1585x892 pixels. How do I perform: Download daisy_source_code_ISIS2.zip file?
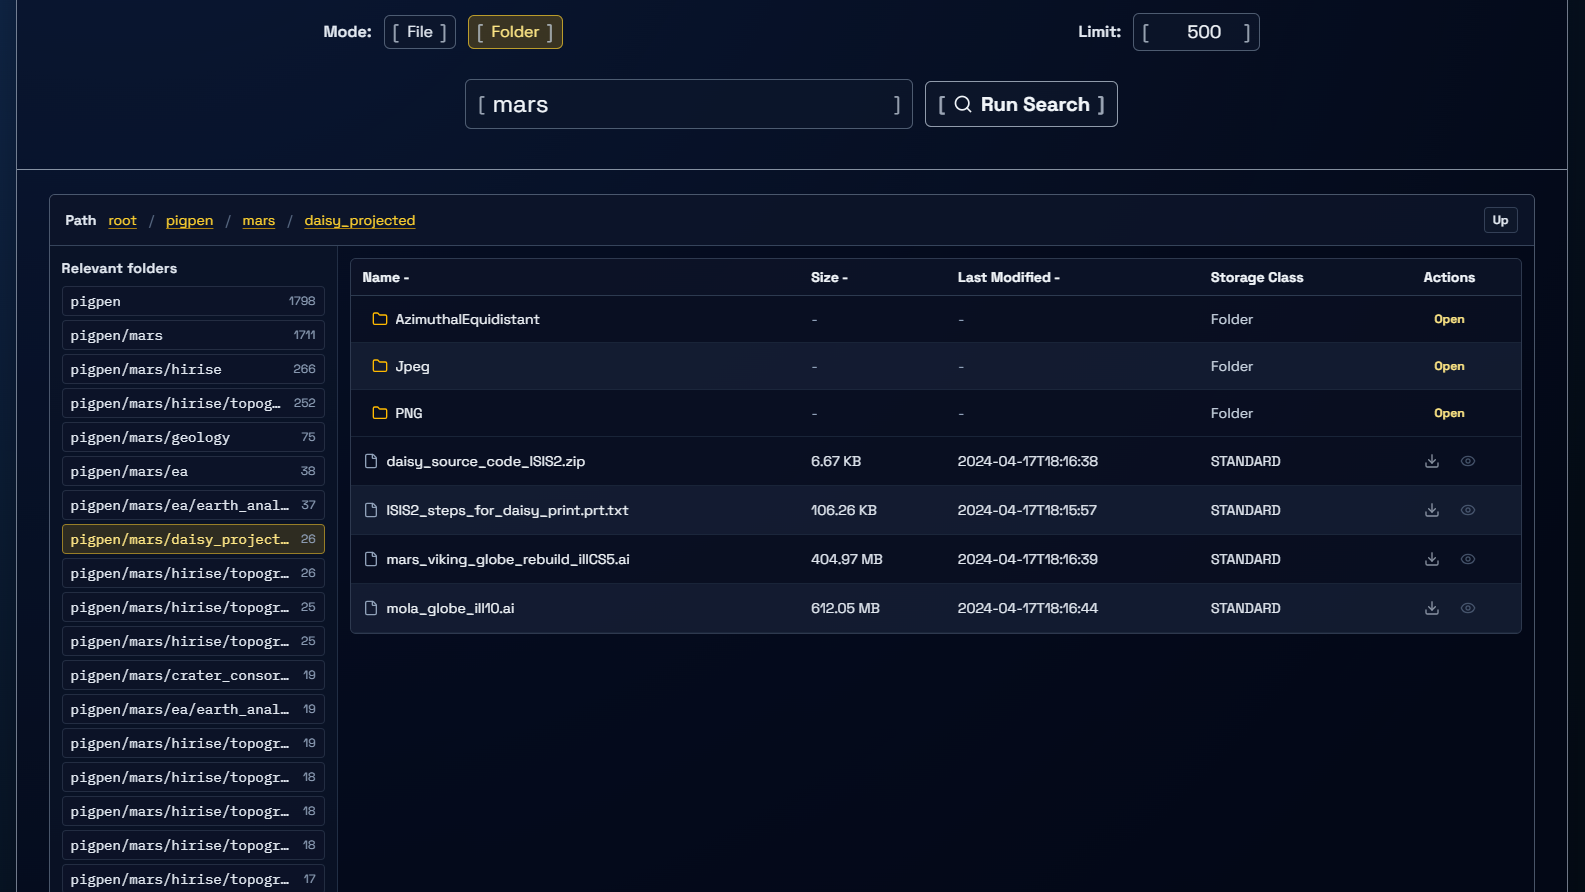(x=1432, y=461)
